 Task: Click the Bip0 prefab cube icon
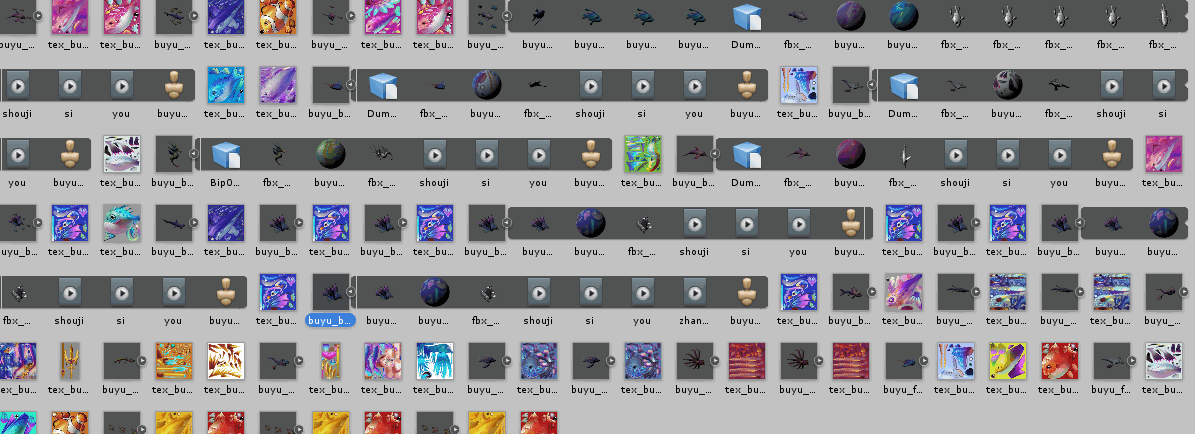coord(226,155)
